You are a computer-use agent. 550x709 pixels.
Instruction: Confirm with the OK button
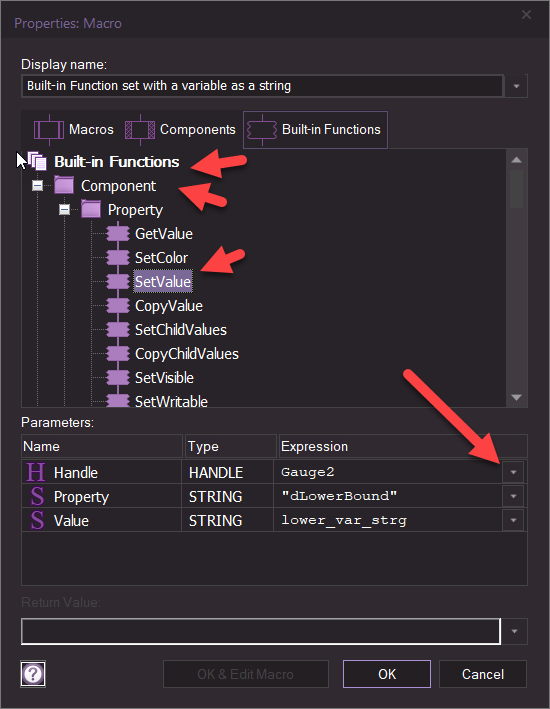[x=387, y=674]
